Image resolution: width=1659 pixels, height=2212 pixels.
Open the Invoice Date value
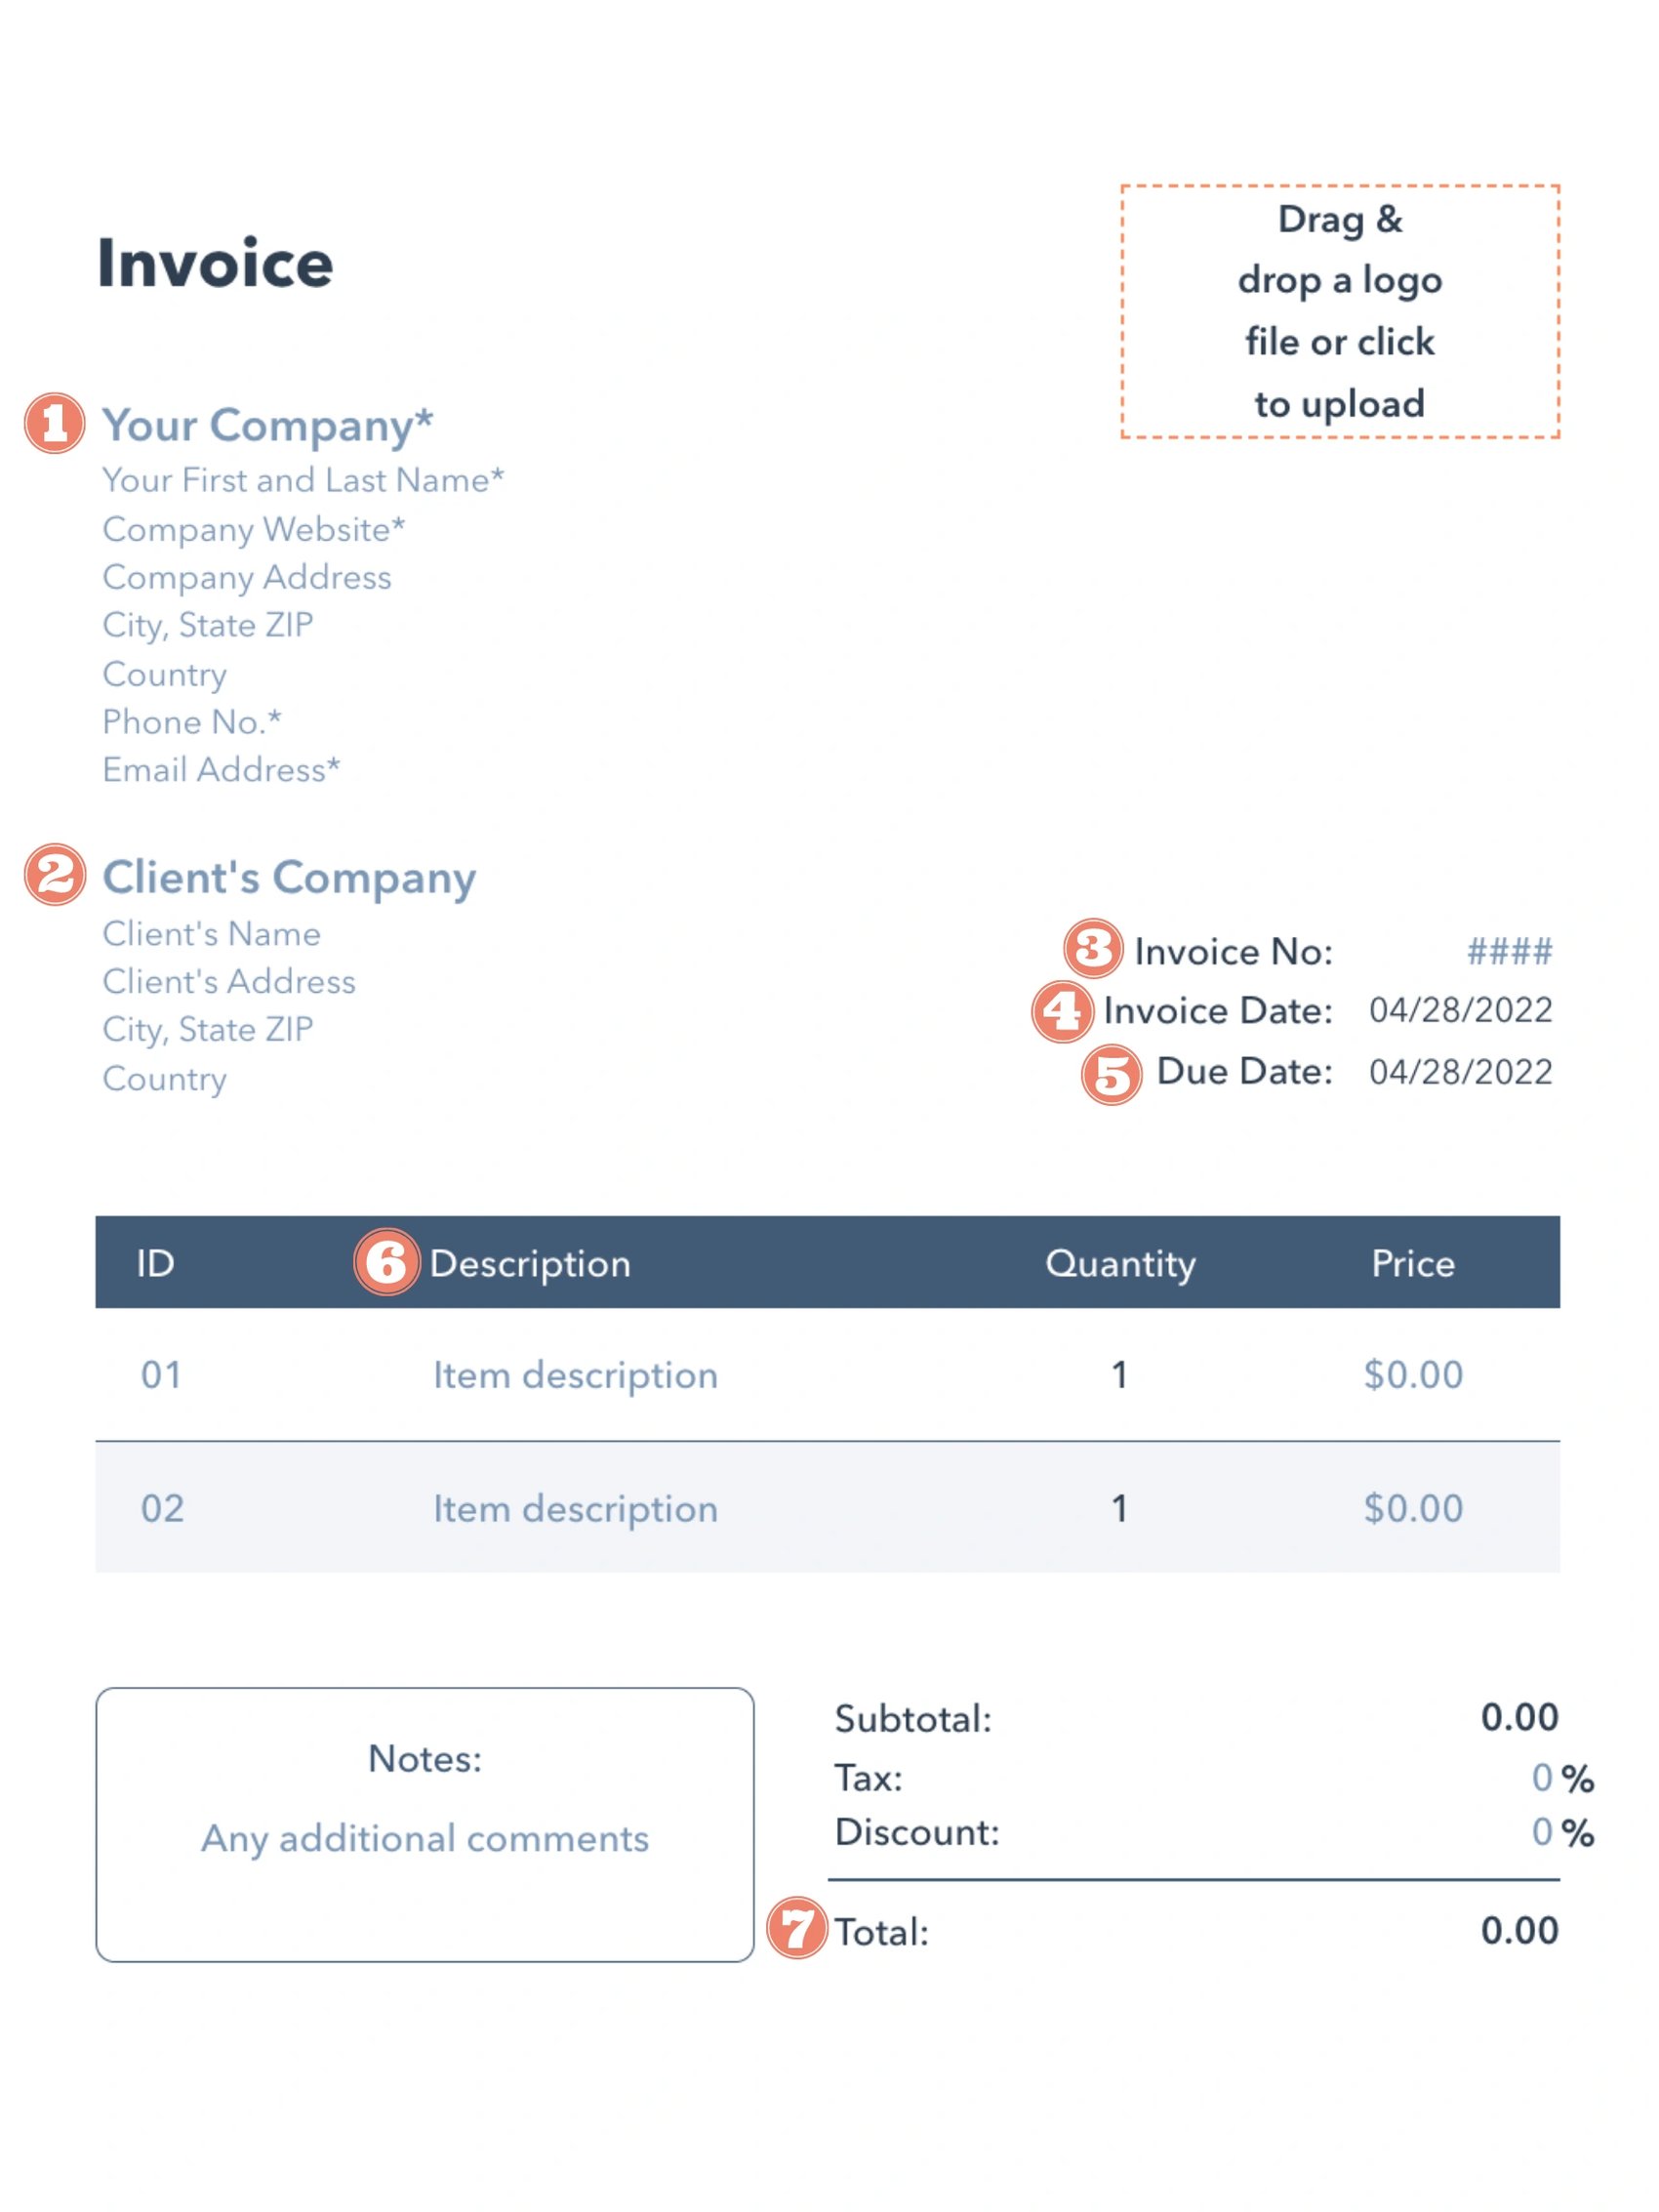coord(1460,1010)
